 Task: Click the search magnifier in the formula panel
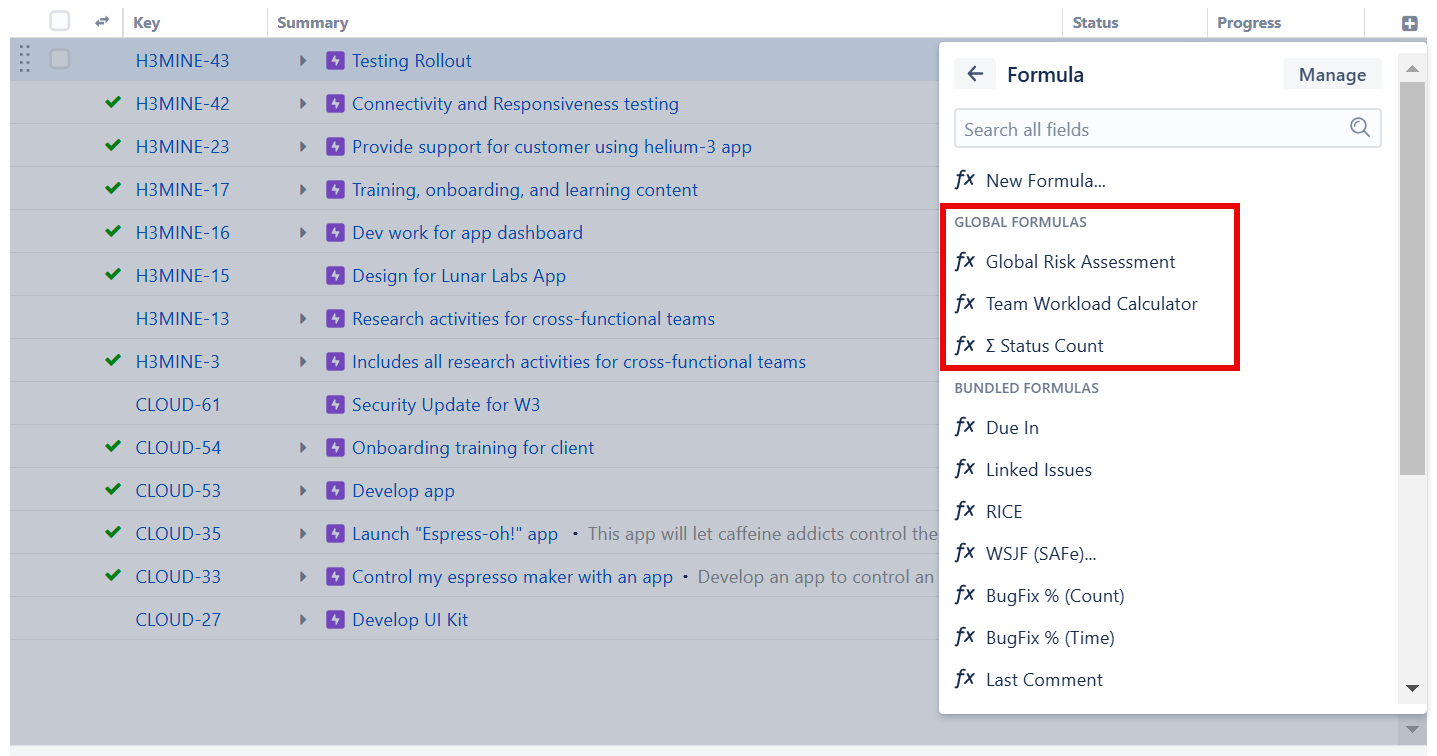tap(1359, 128)
